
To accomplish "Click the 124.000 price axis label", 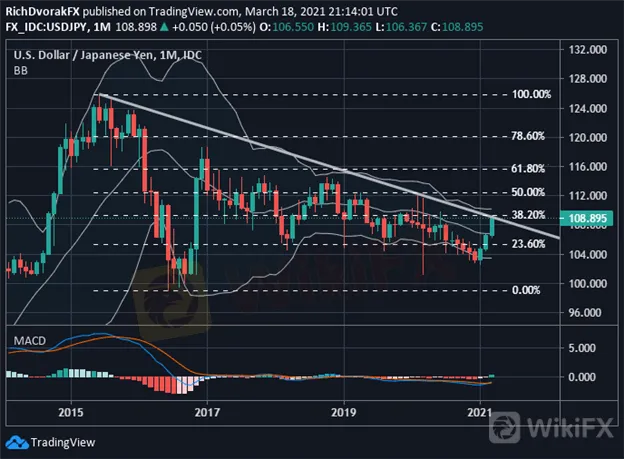I will [588, 108].
